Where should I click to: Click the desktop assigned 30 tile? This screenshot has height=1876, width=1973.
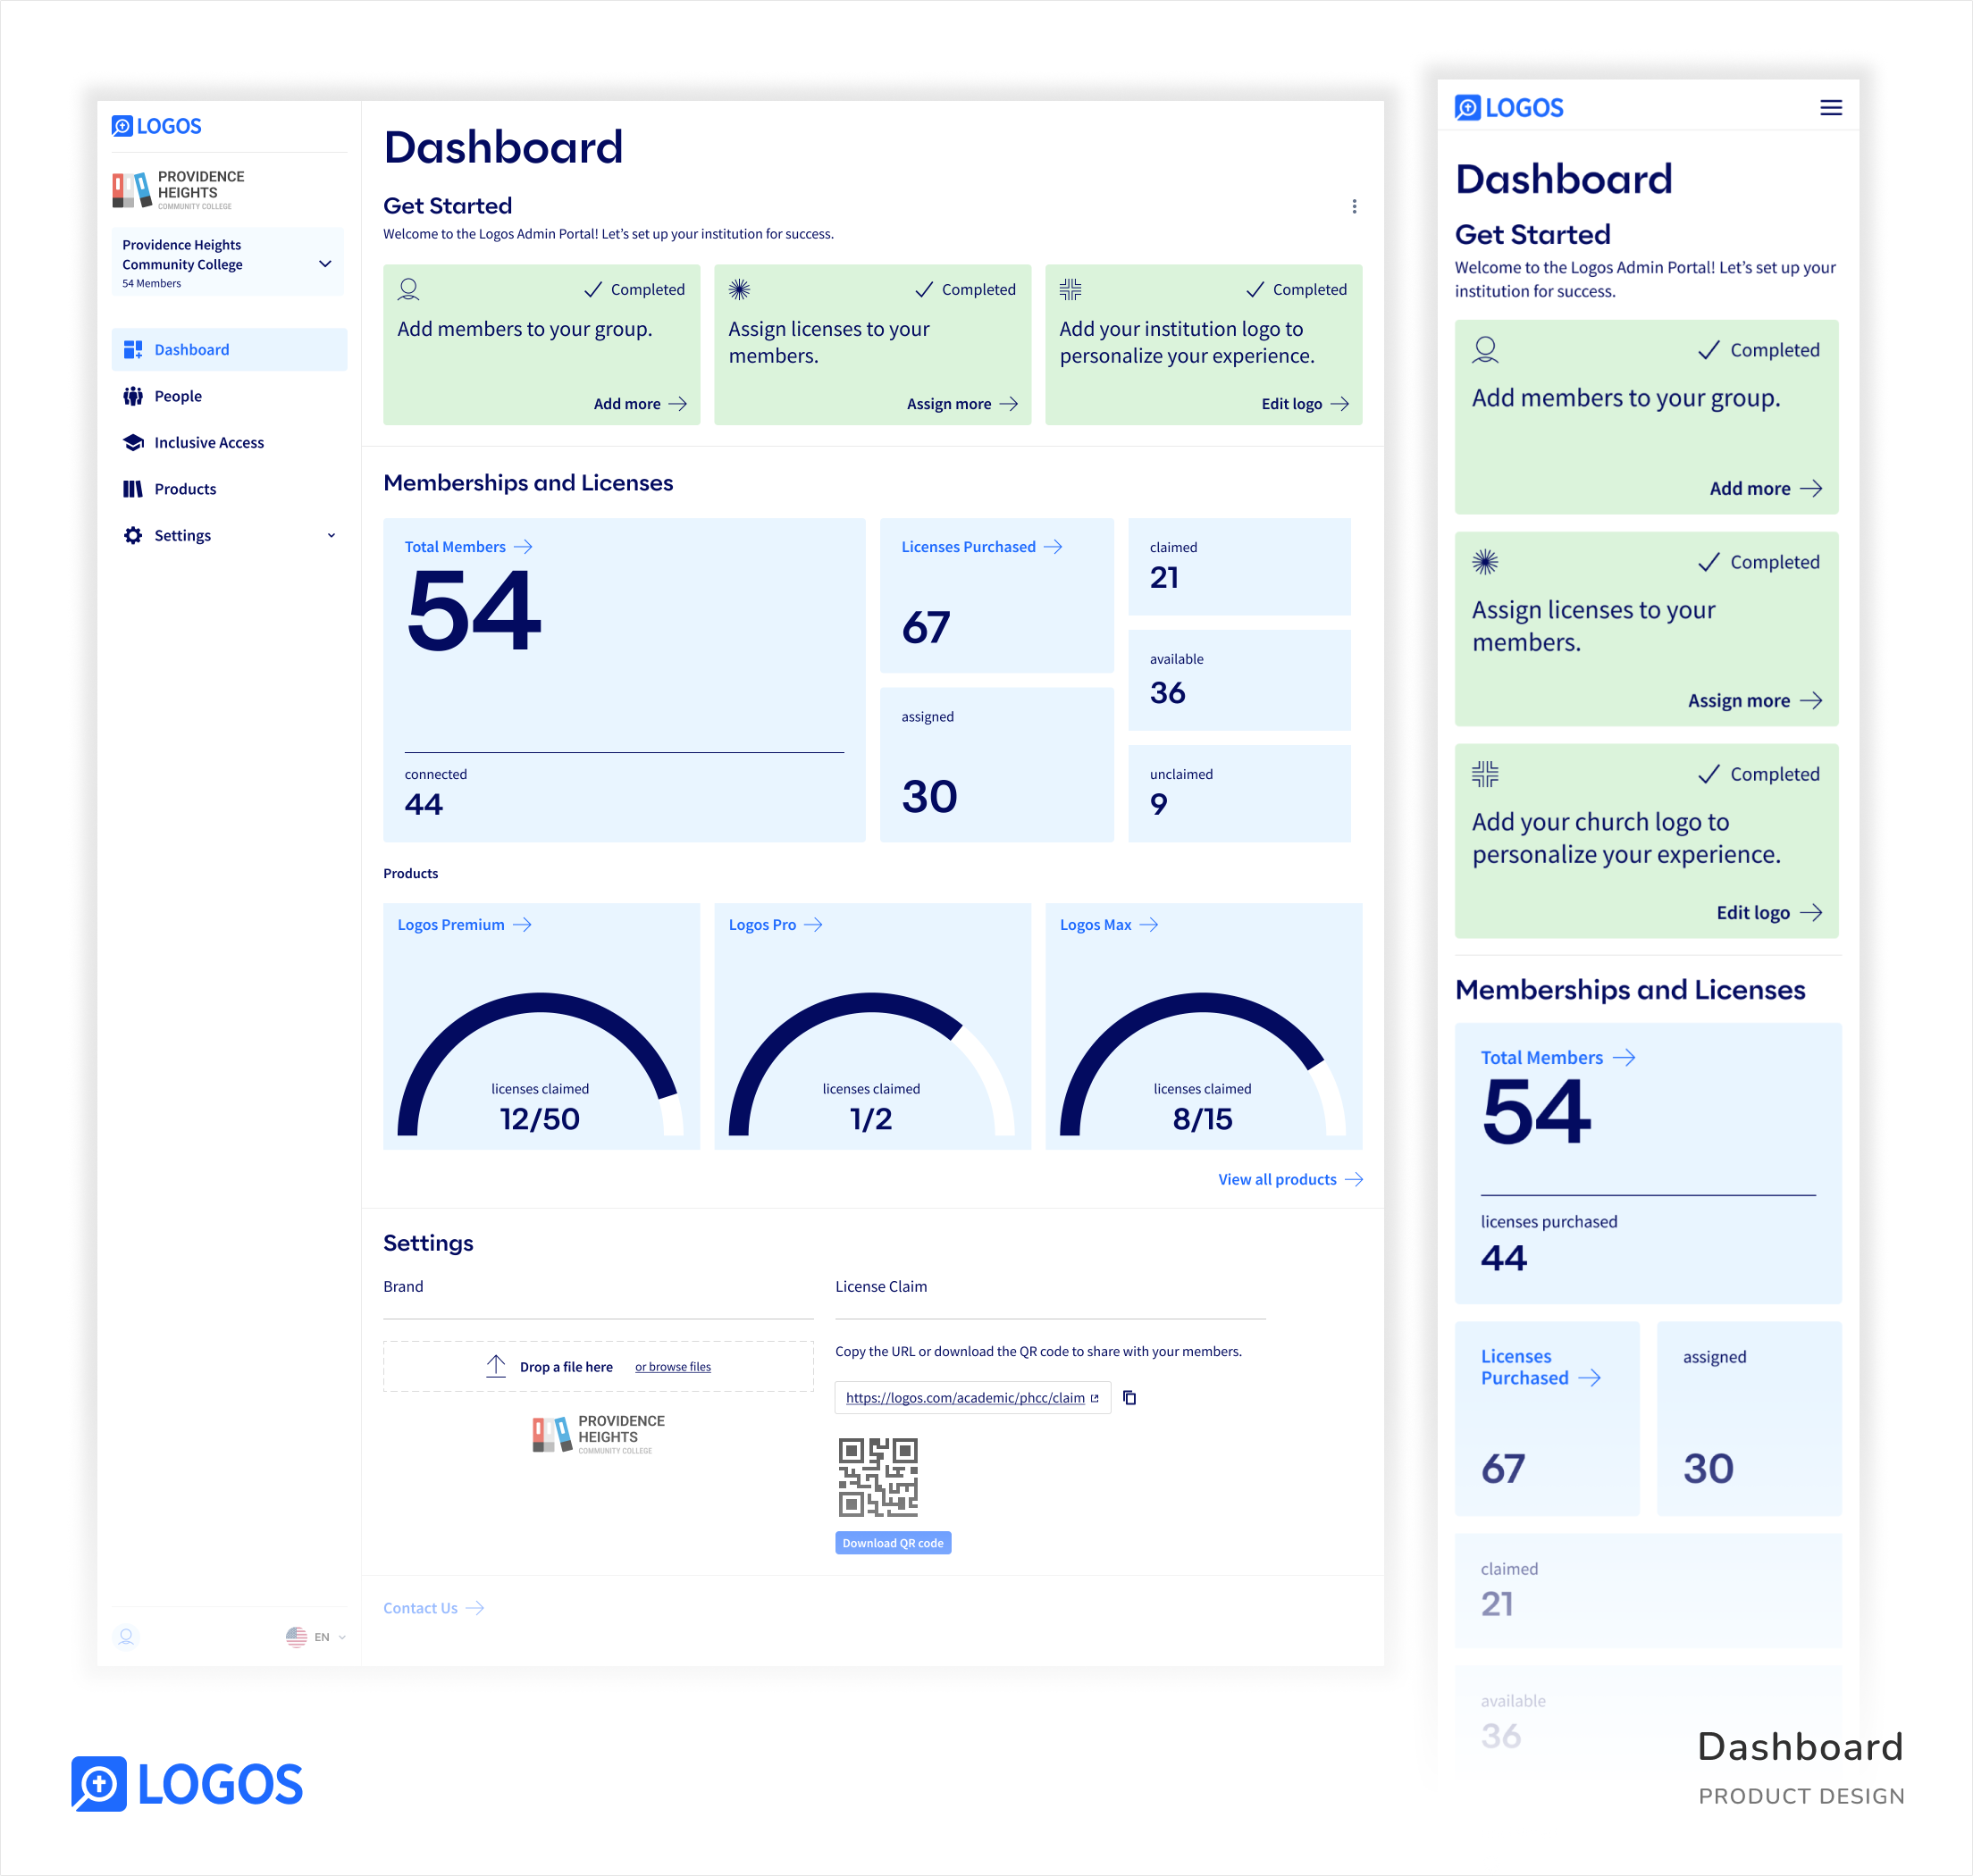click(996, 764)
